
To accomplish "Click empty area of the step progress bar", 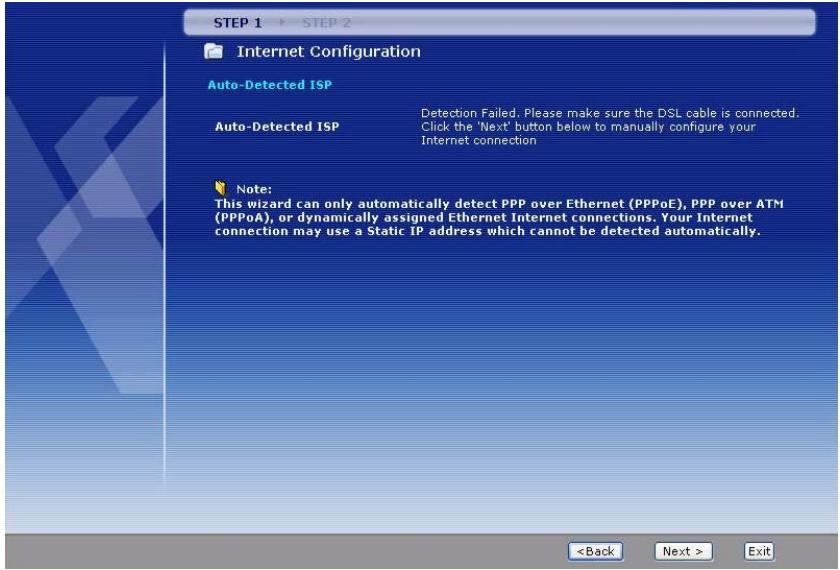I will pyautogui.click(x=600, y=21).
